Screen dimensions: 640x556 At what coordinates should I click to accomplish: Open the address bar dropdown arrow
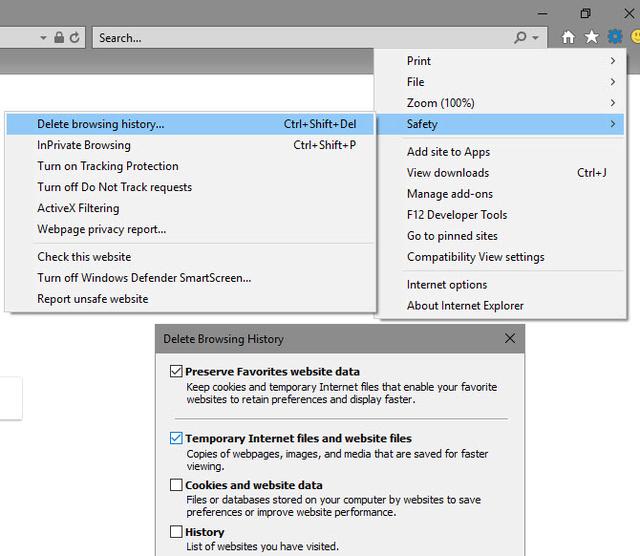43,38
